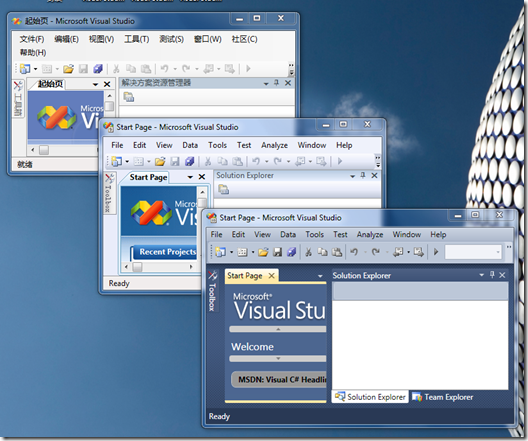This screenshot has height=441, width=528.
Task: Click Add New Item icon in front window
Action: (x=242, y=252)
